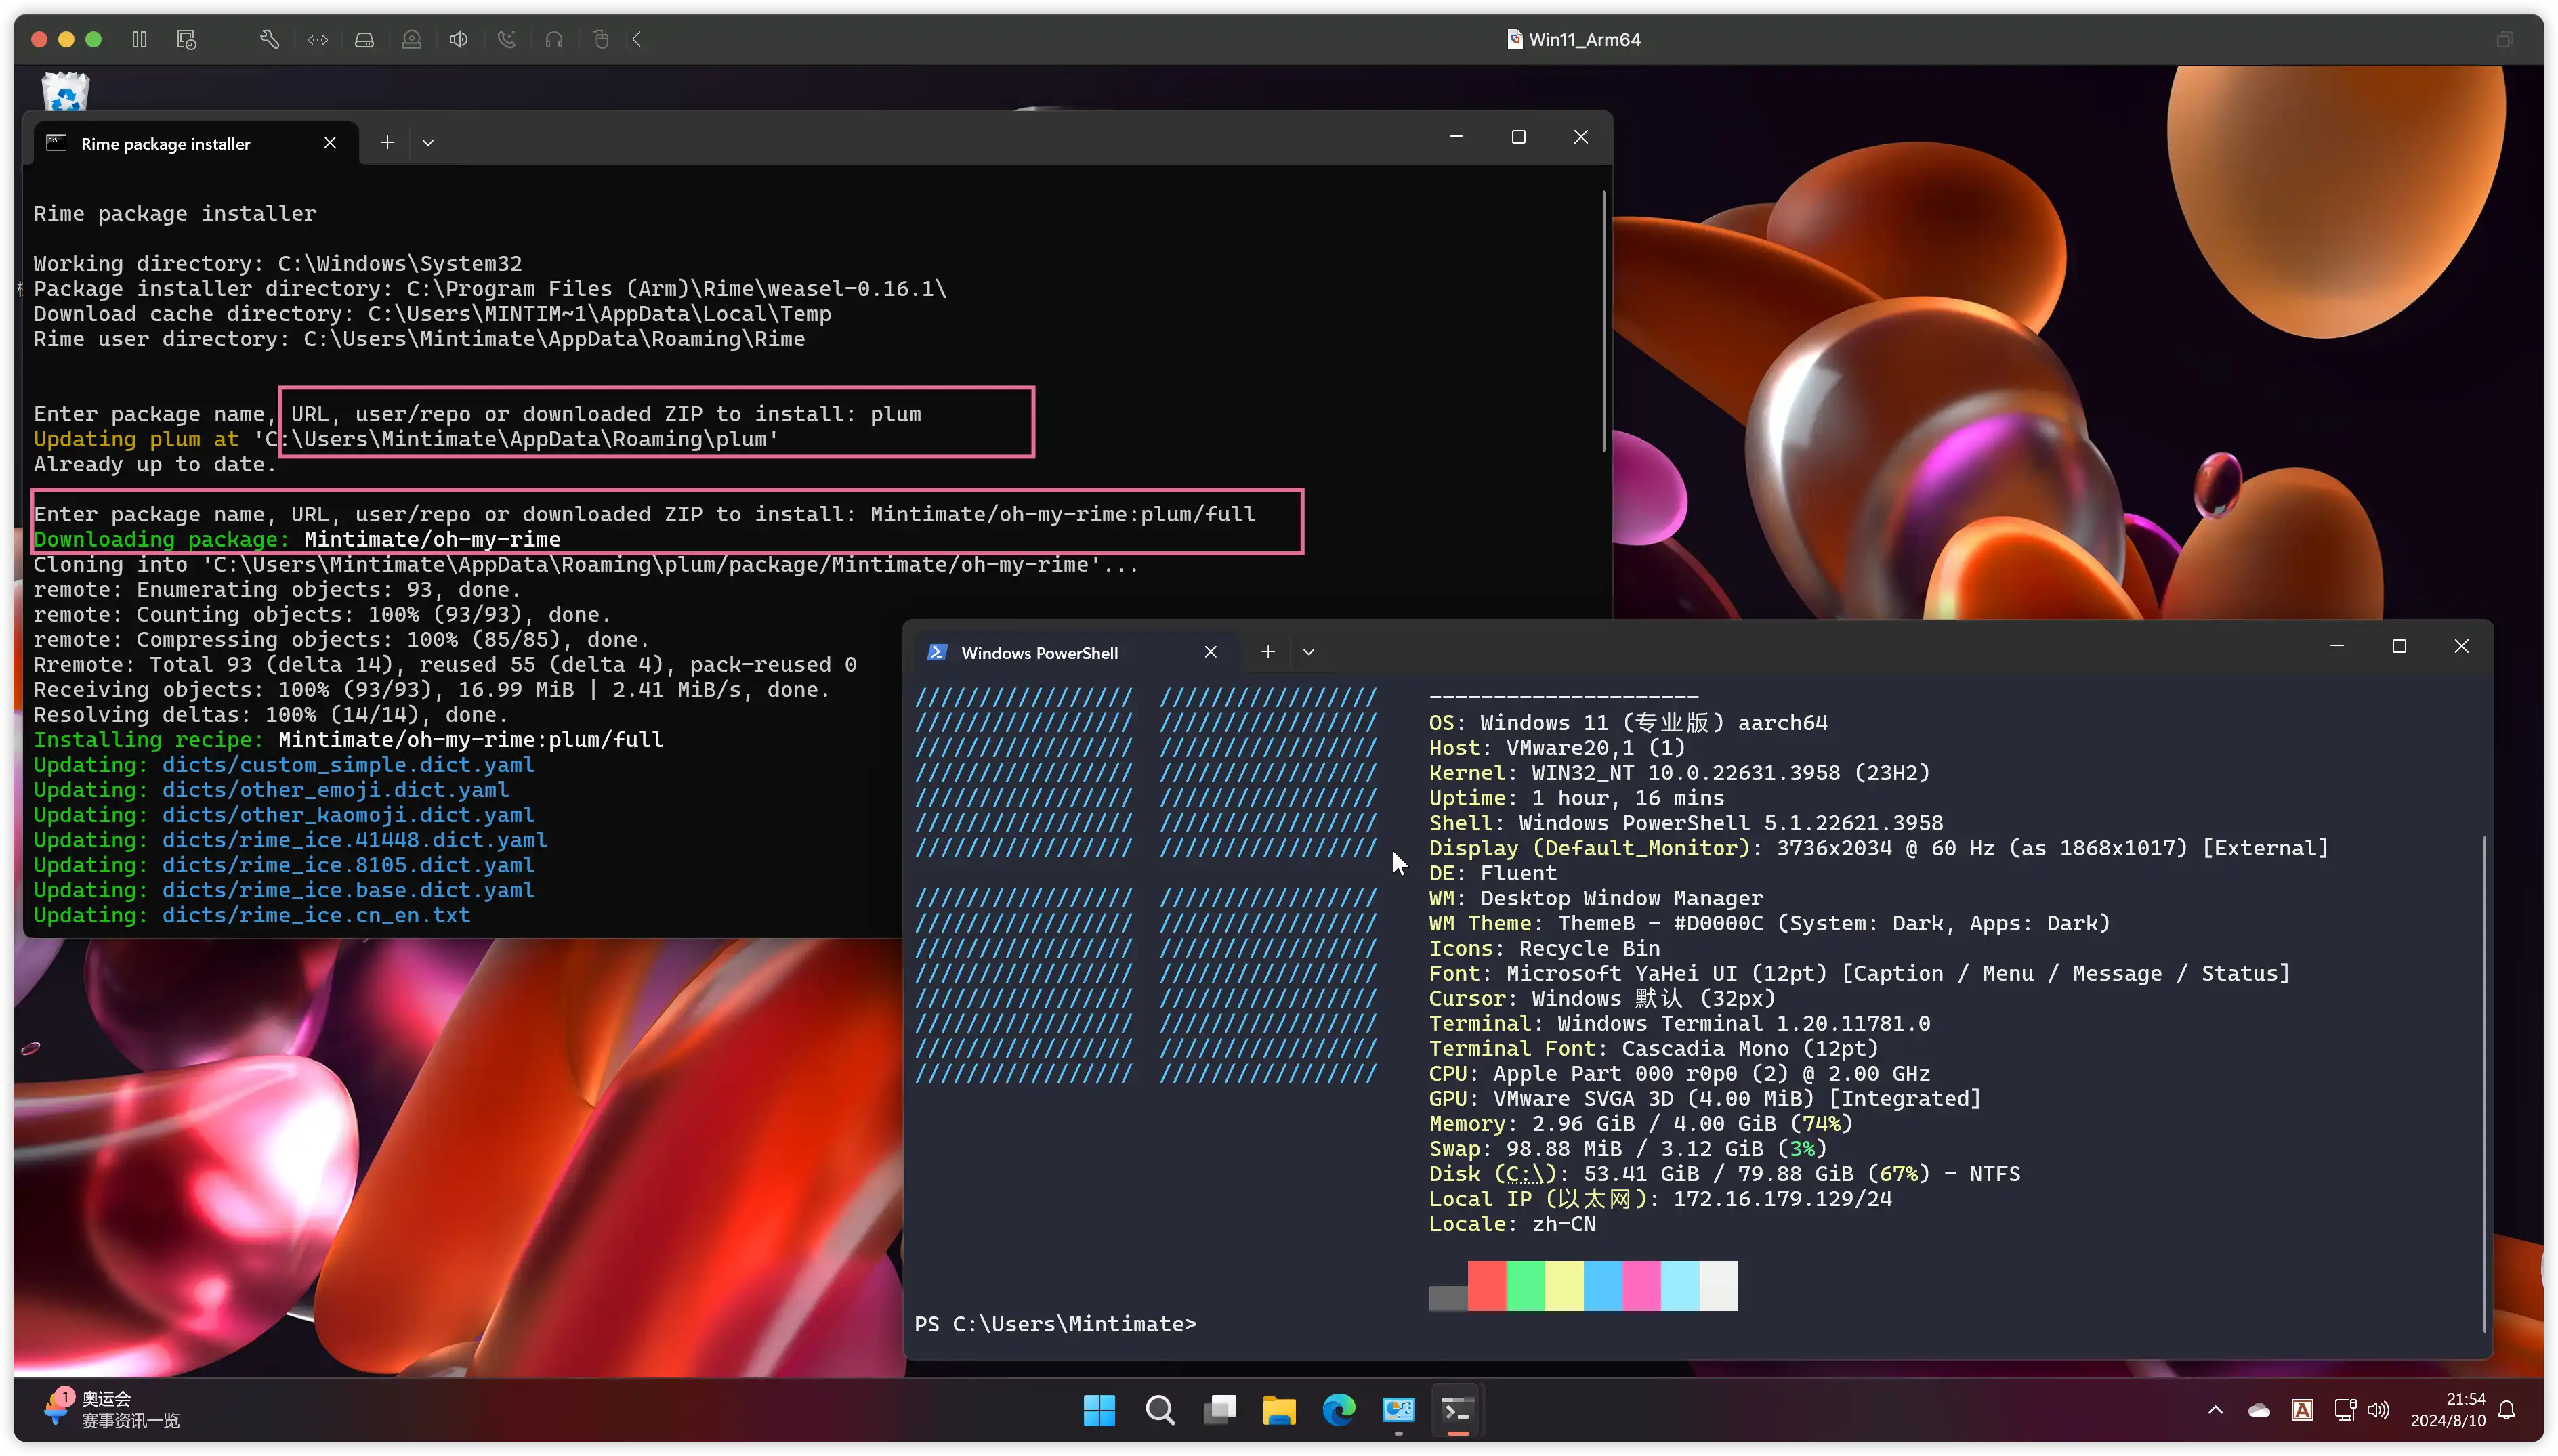This screenshot has width=2558, height=1456.
Task: Click the green color block in PowerShell output
Action: tap(1525, 1286)
